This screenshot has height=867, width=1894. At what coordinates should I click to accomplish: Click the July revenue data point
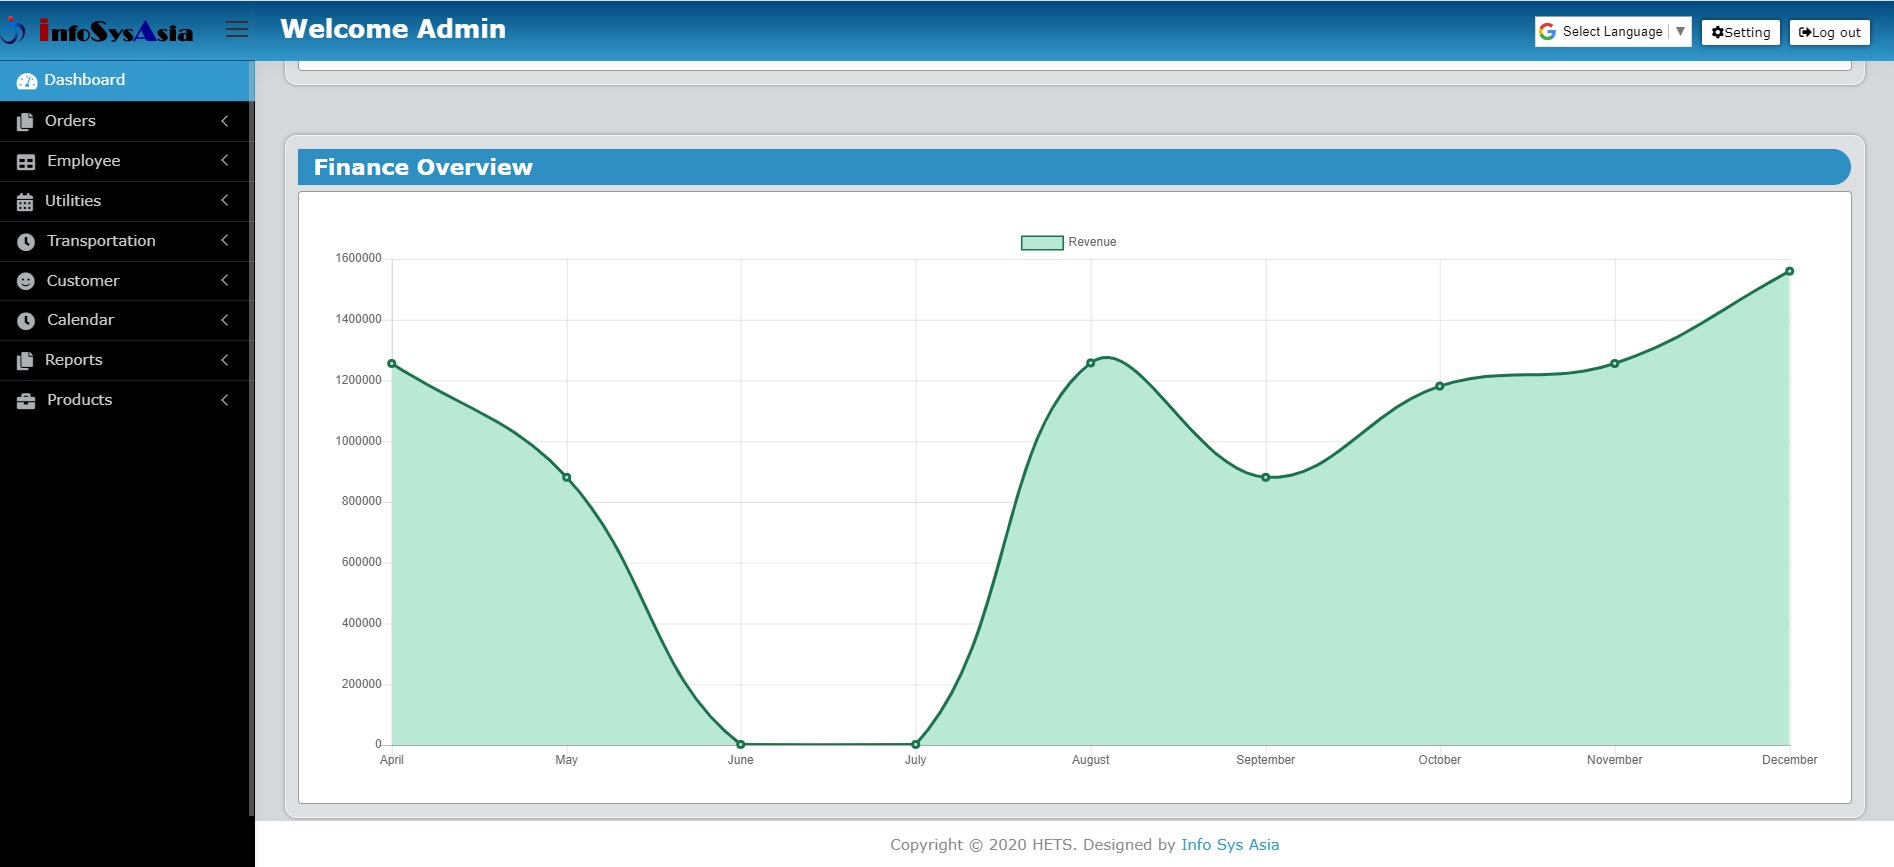(916, 744)
